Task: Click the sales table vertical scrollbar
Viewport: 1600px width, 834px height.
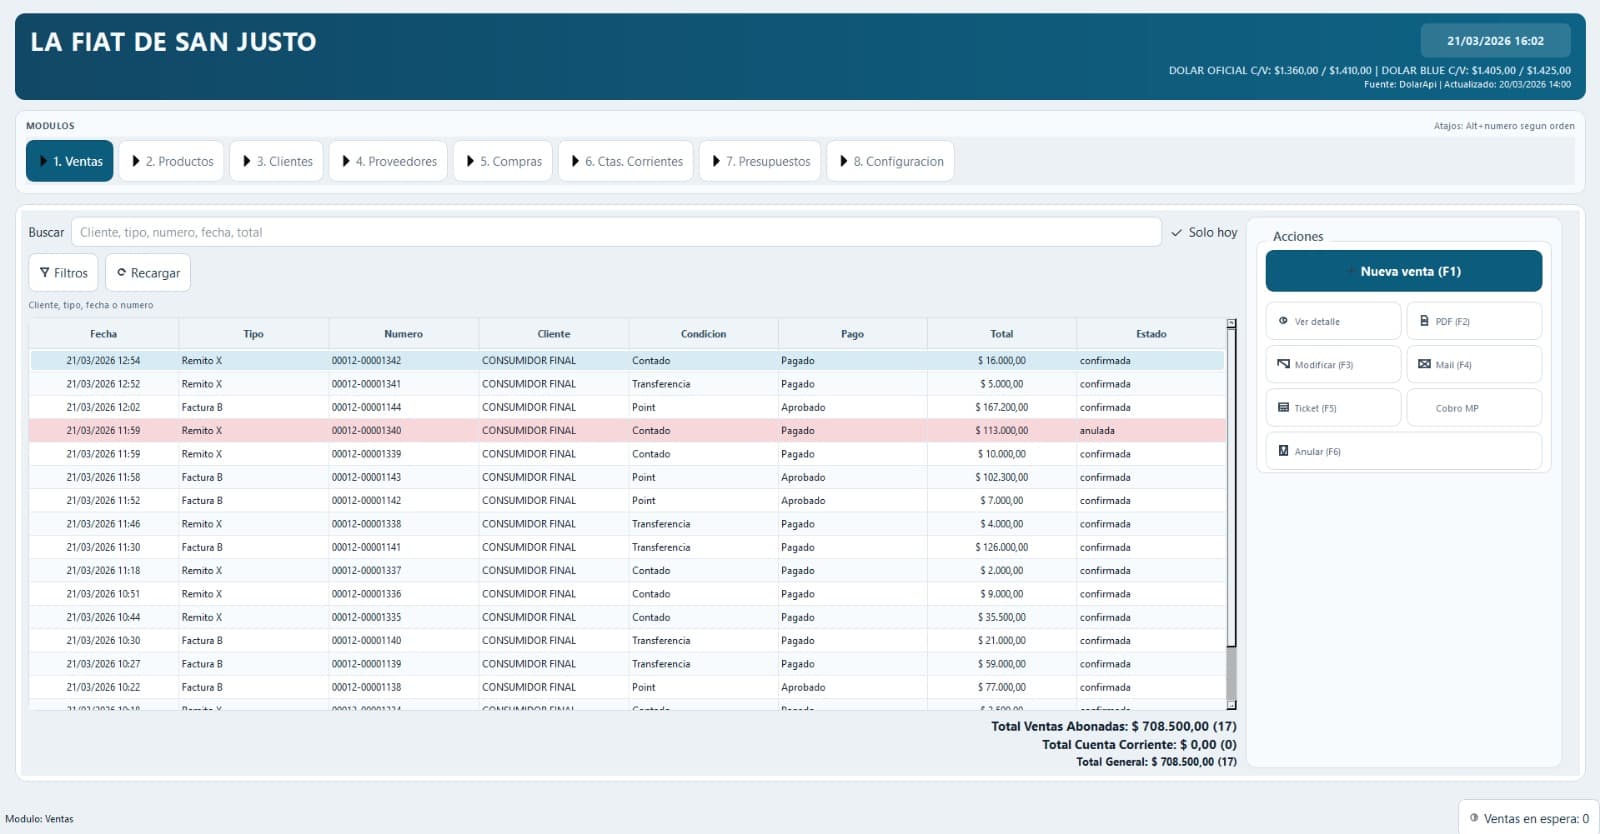Action: [x=1231, y=500]
